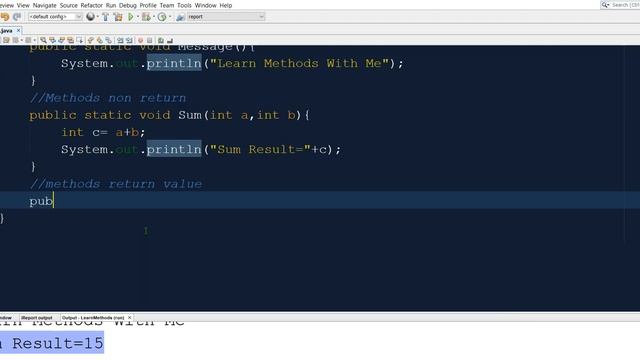
Task: Click the //Methods non return comment
Action: (108, 98)
